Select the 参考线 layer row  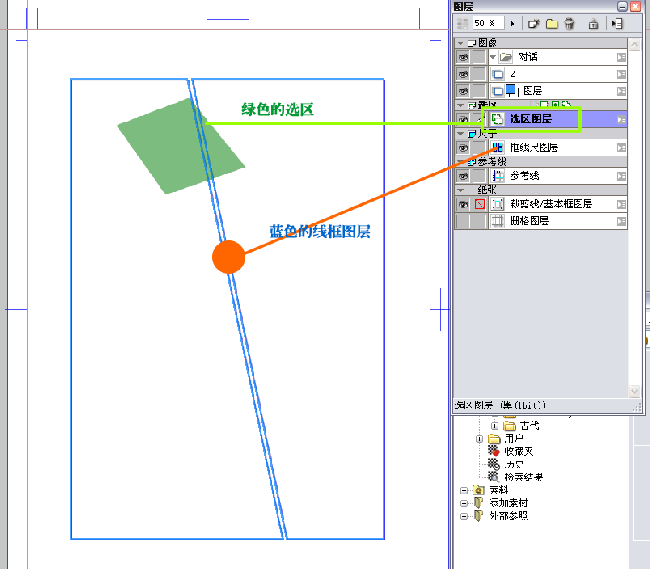tap(541, 176)
